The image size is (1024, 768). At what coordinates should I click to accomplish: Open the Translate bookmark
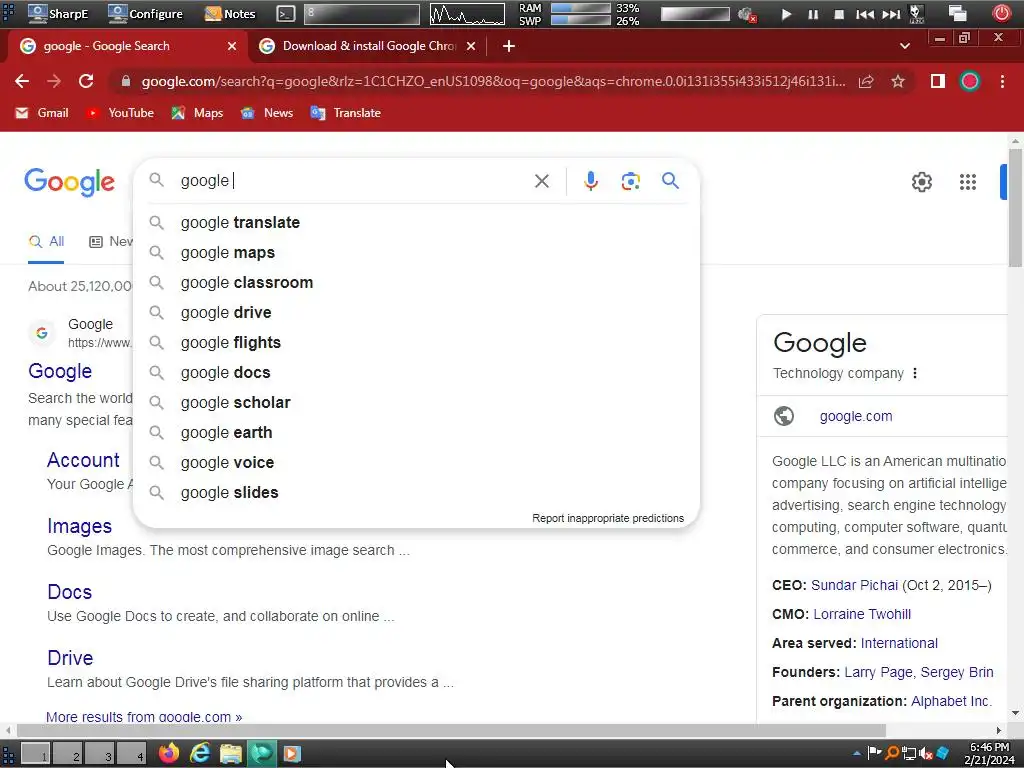point(345,113)
